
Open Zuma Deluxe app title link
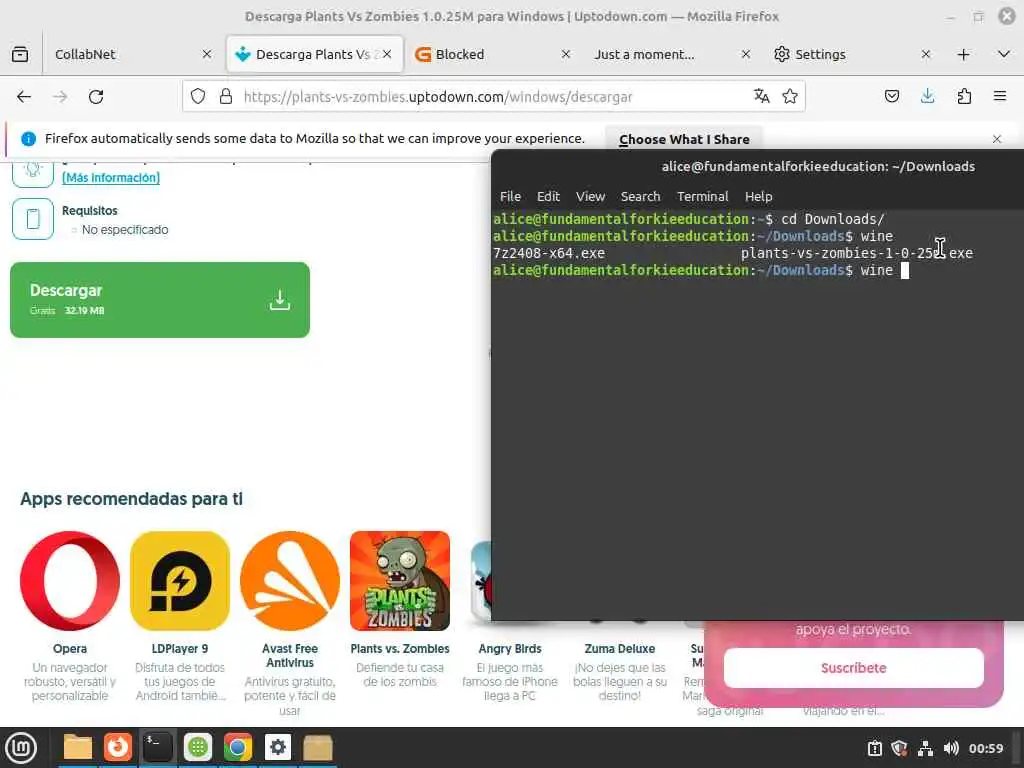[x=620, y=648]
